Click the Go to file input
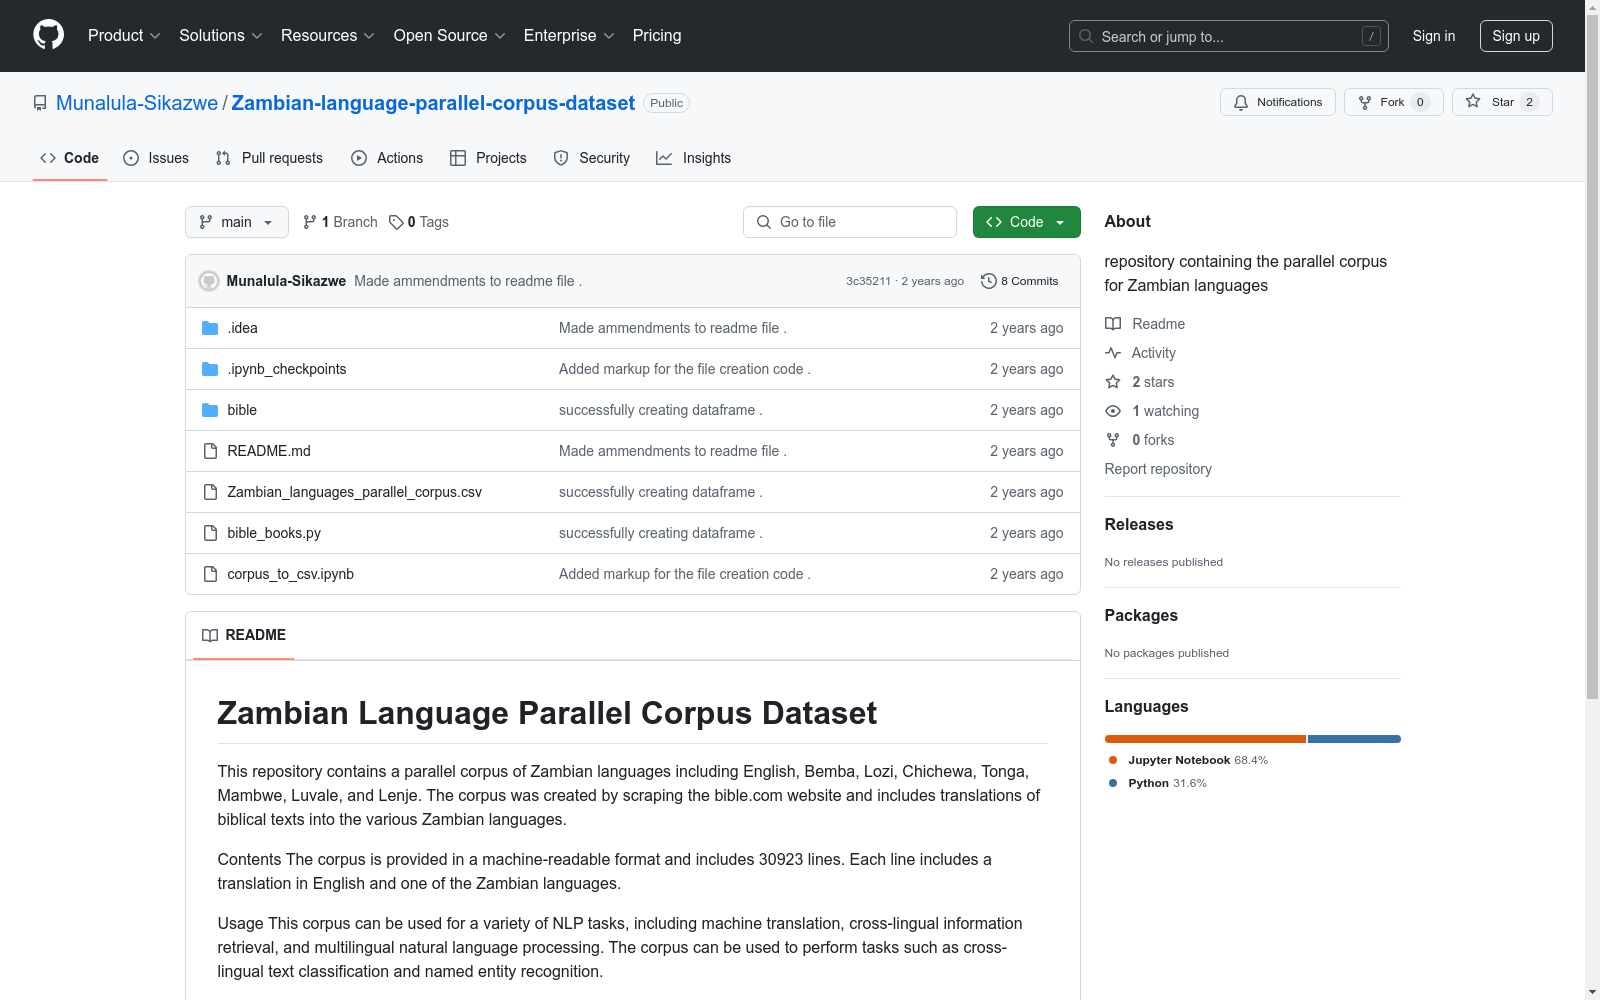Screen dimensions: 1600x1000 point(850,222)
